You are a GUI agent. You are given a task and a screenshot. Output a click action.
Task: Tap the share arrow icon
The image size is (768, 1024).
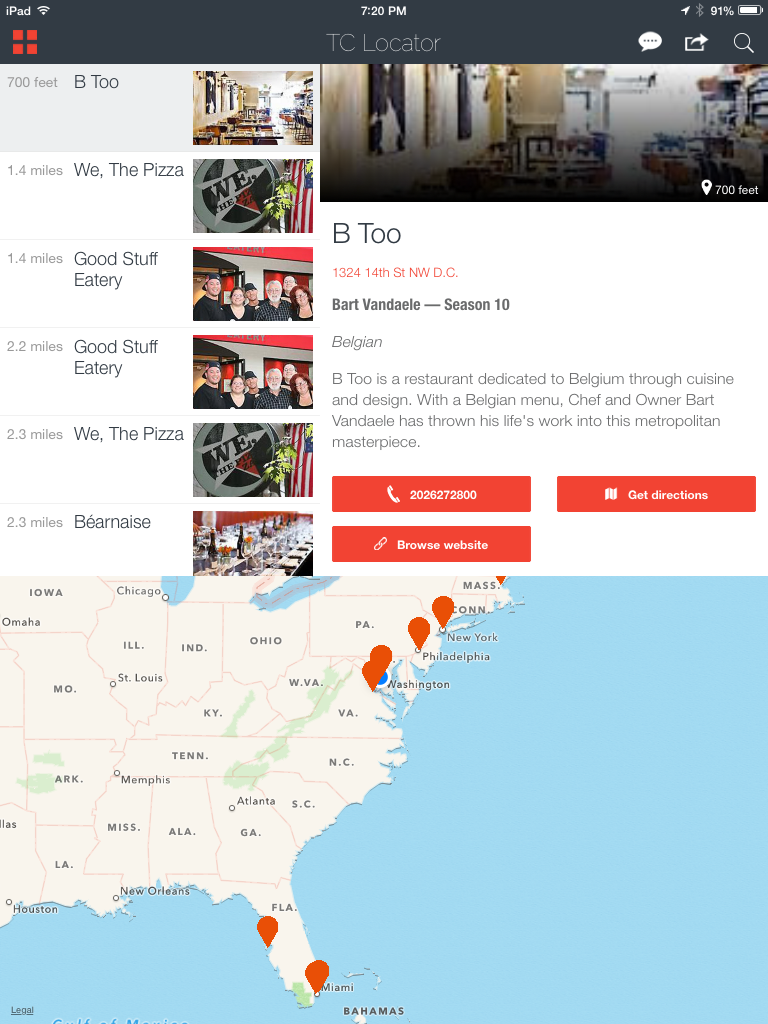pyautogui.click(x=696, y=42)
